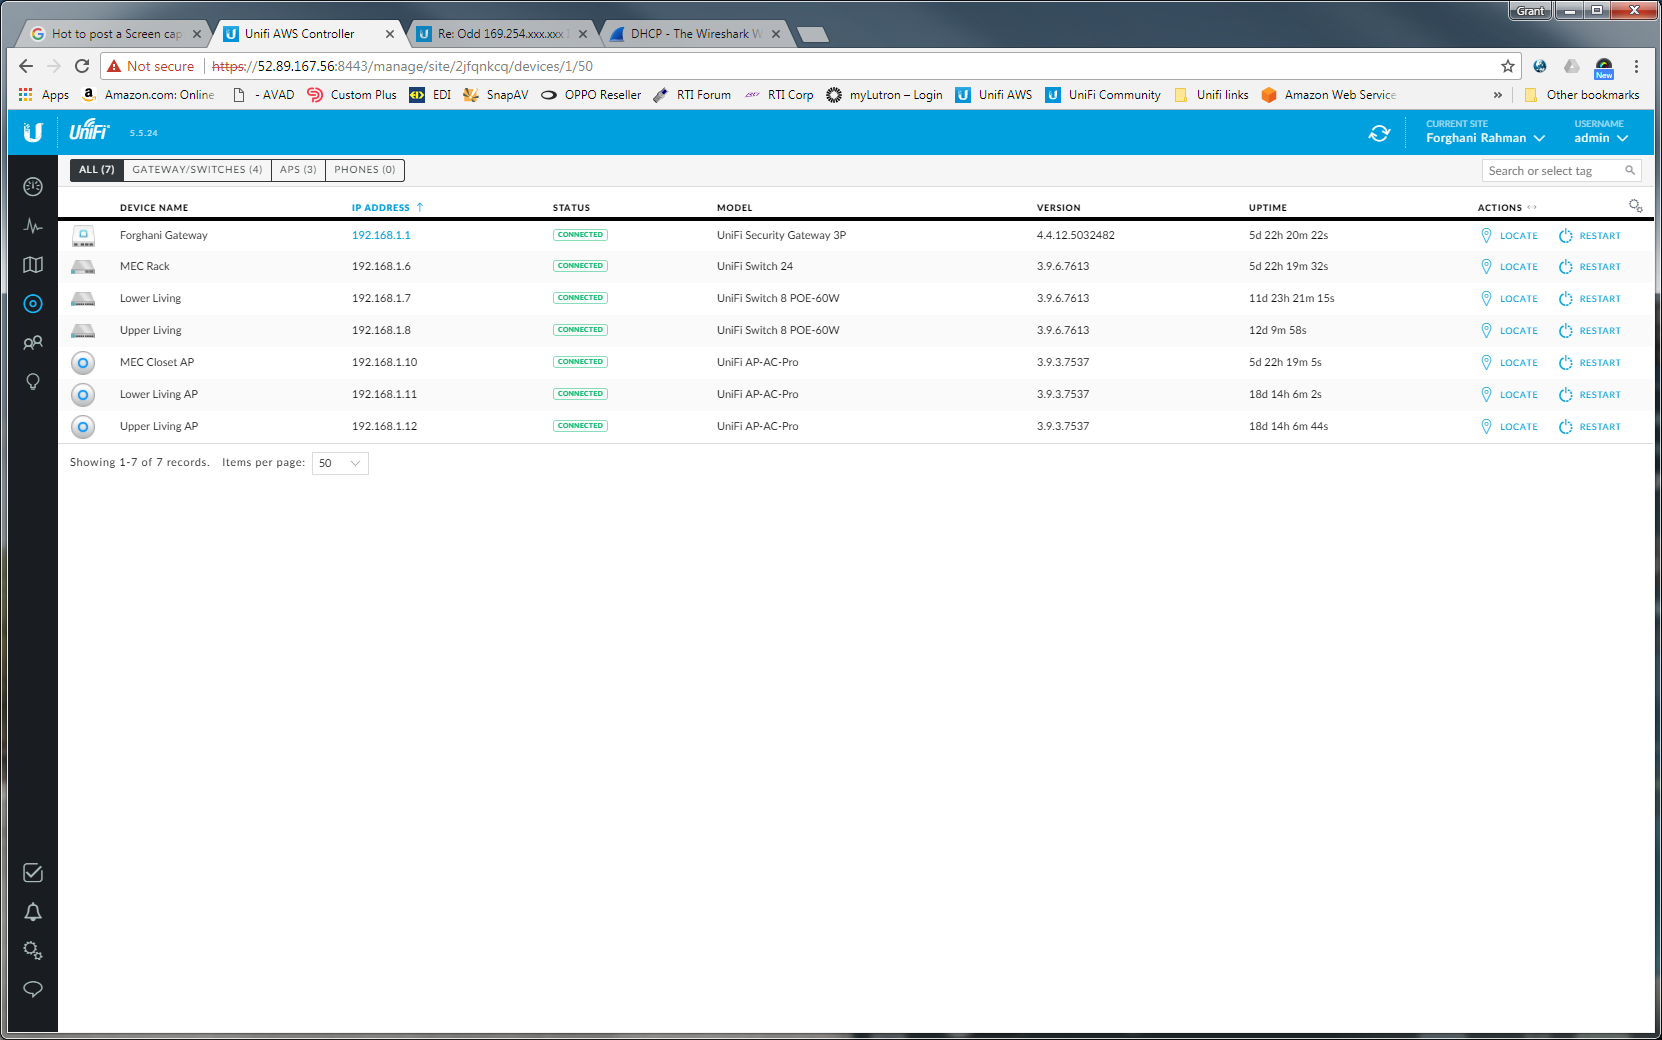Open table column customization gear
The image size is (1662, 1040).
[1636, 206]
